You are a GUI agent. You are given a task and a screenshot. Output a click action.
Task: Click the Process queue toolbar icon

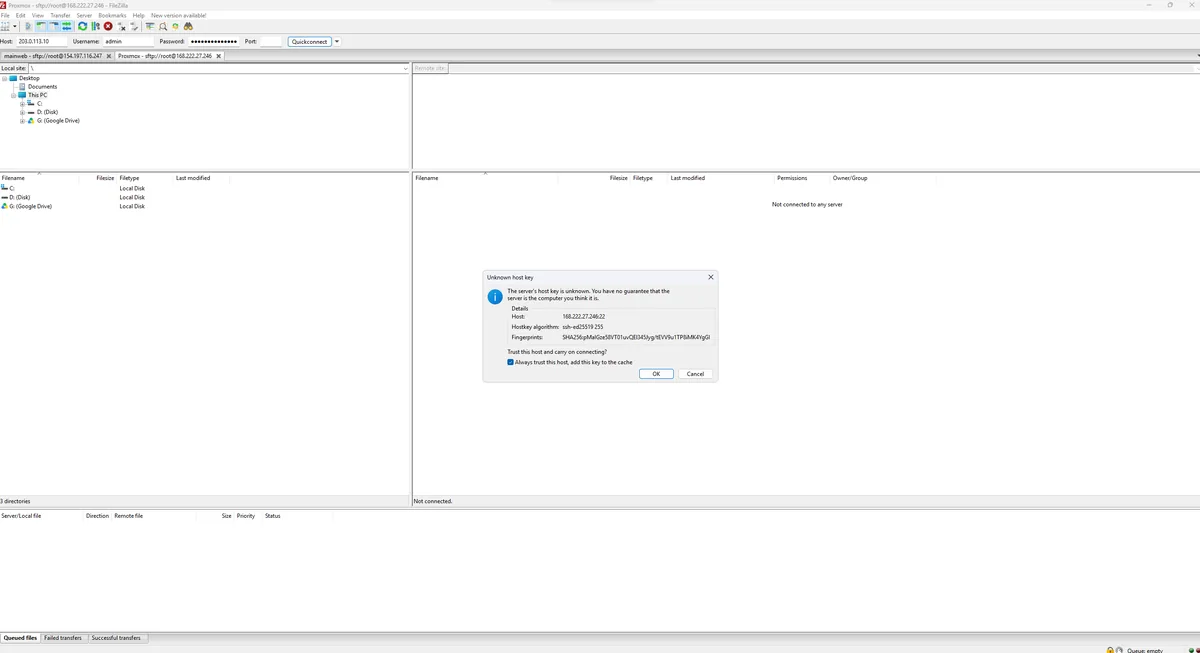click(x=95, y=26)
